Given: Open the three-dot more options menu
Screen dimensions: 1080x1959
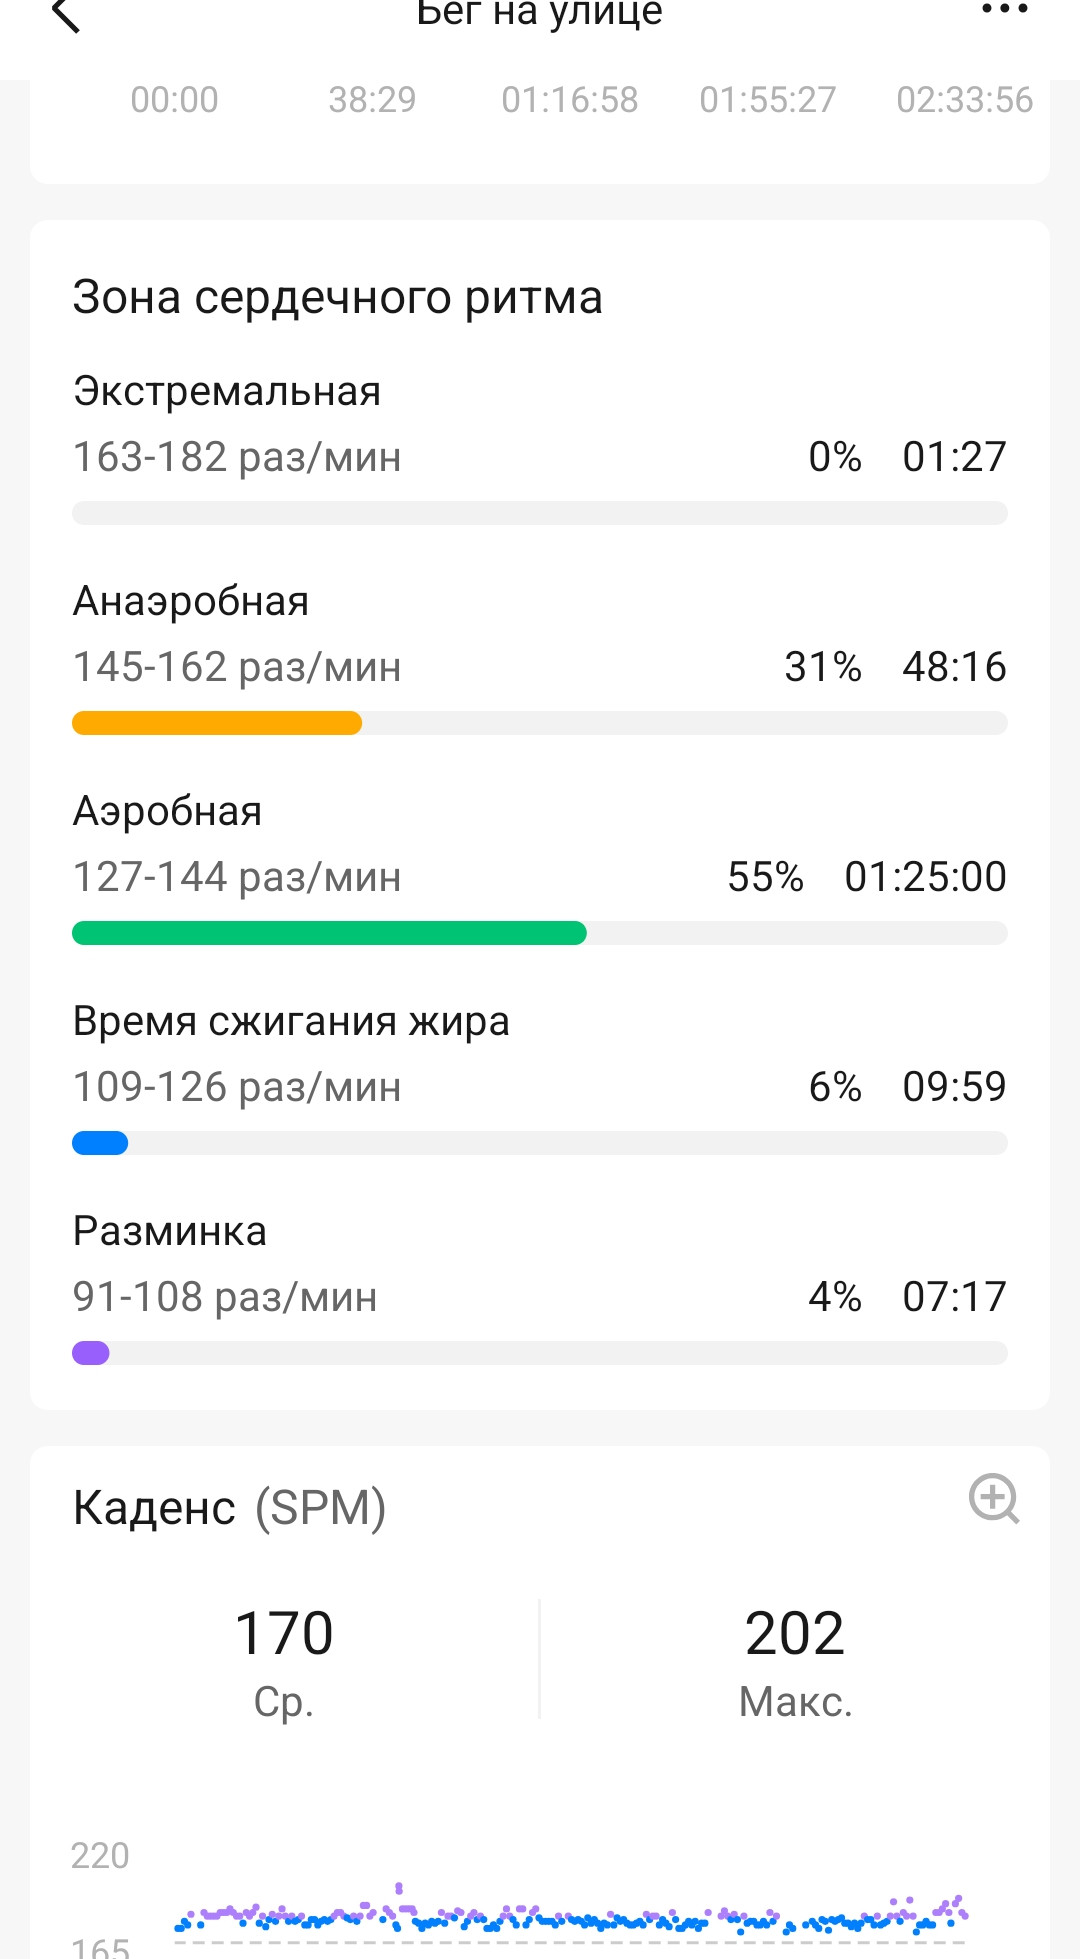Looking at the screenshot, I should 1004,10.
